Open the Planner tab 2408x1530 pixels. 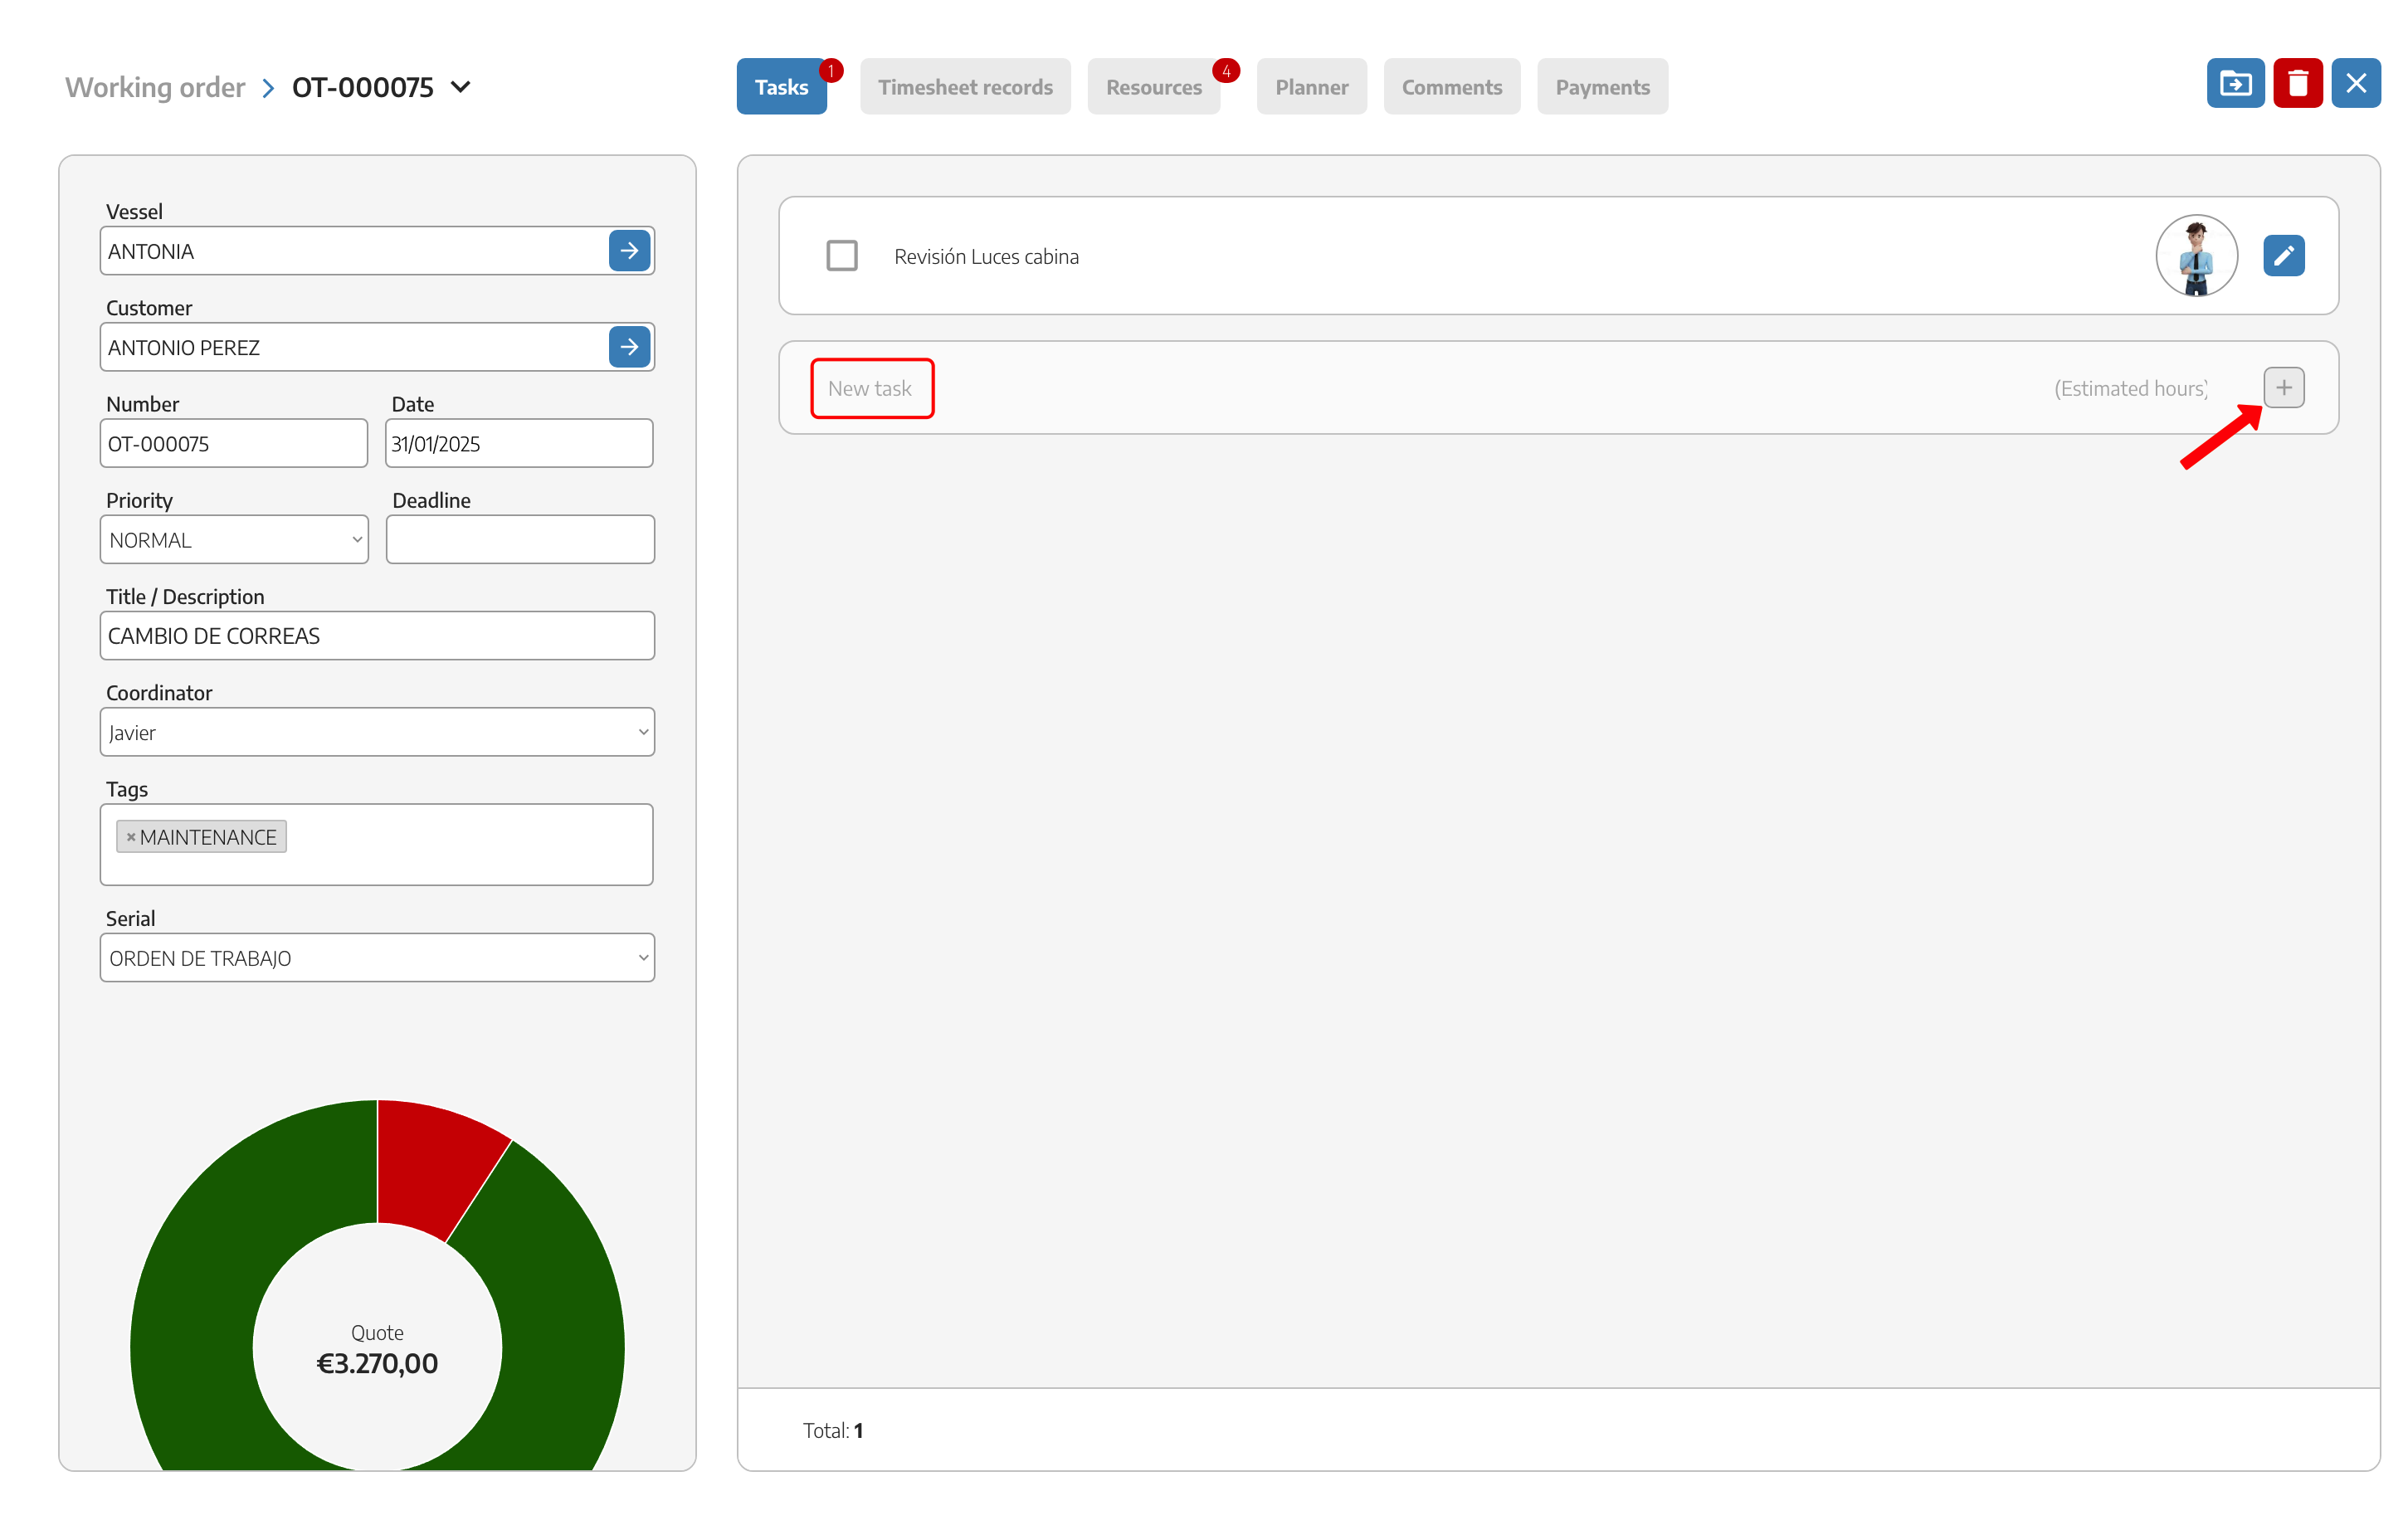1312,87
